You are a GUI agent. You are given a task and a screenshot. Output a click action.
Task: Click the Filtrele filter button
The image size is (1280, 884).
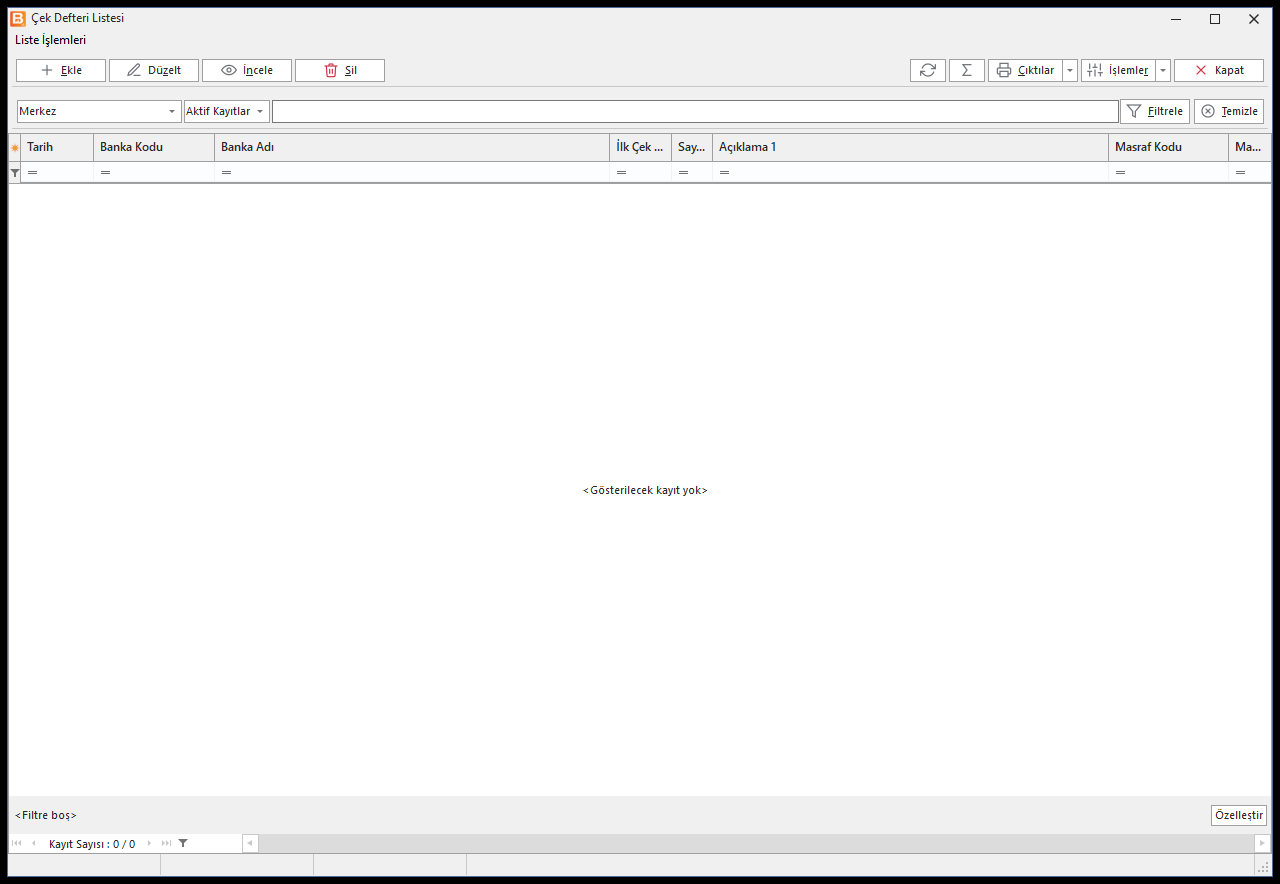1155,111
